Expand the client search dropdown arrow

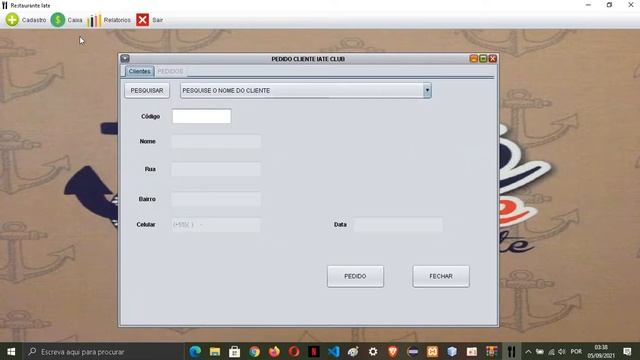click(x=427, y=90)
